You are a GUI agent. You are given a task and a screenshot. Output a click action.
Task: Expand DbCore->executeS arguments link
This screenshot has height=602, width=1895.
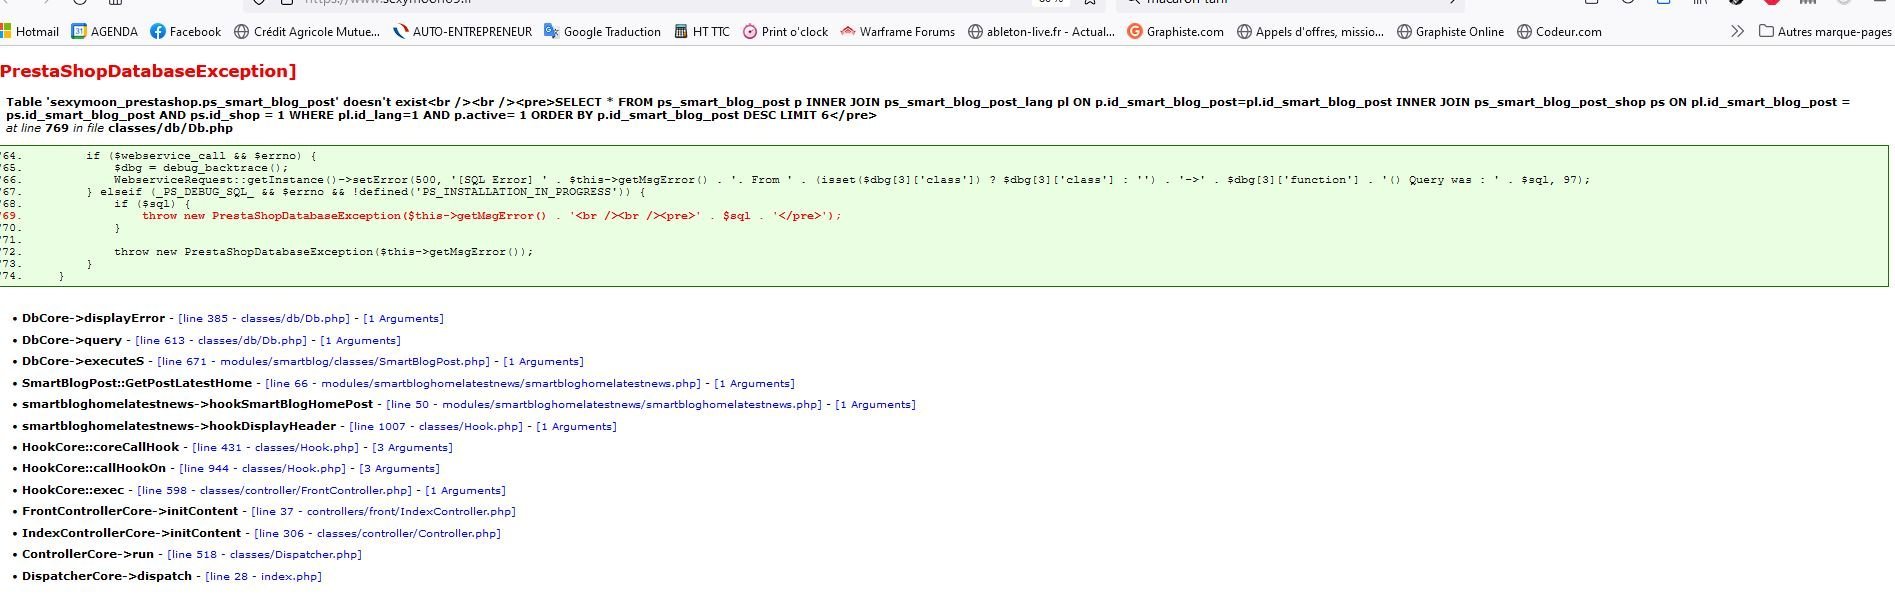coord(544,362)
